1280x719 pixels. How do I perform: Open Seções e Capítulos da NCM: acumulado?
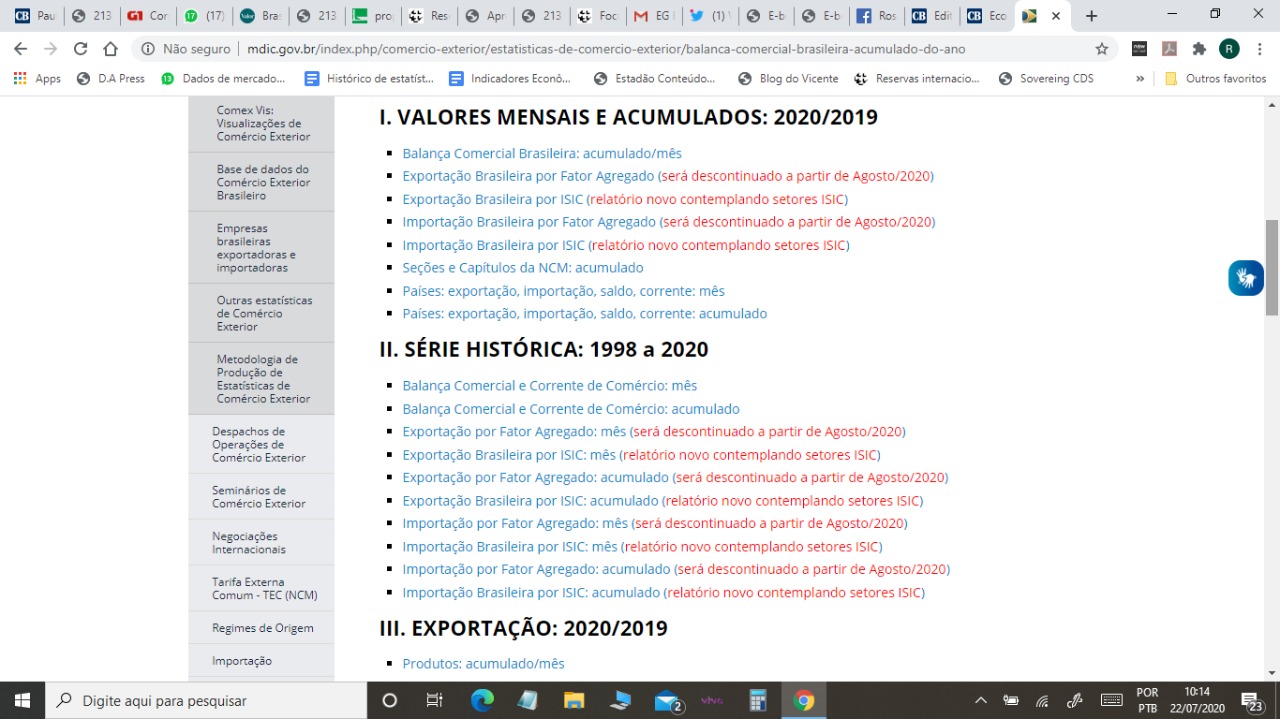[523, 268]
